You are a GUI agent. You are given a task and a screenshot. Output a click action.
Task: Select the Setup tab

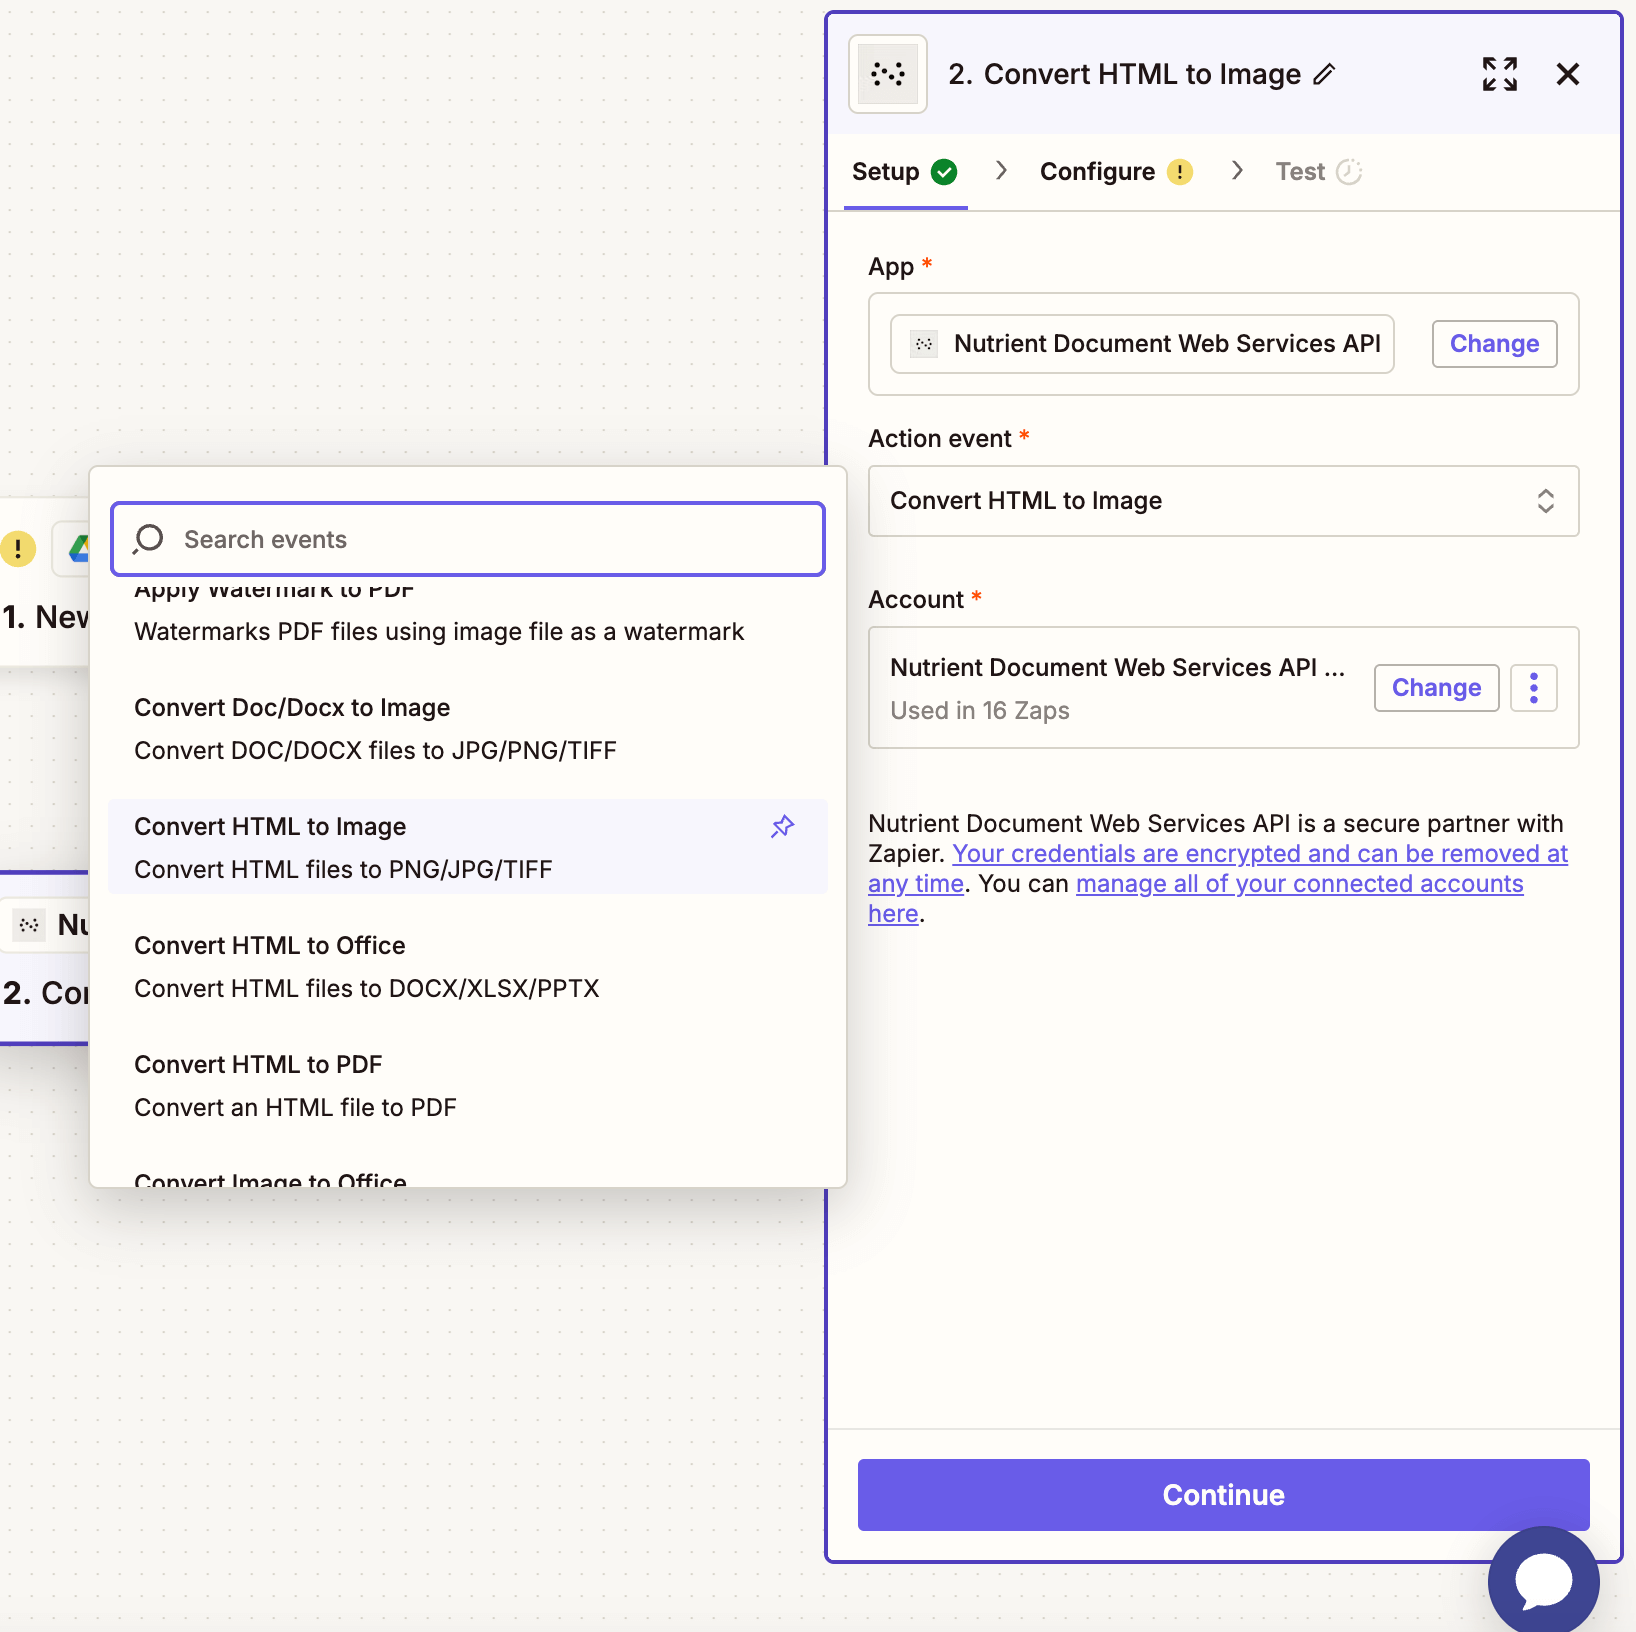tap(888, 171)
